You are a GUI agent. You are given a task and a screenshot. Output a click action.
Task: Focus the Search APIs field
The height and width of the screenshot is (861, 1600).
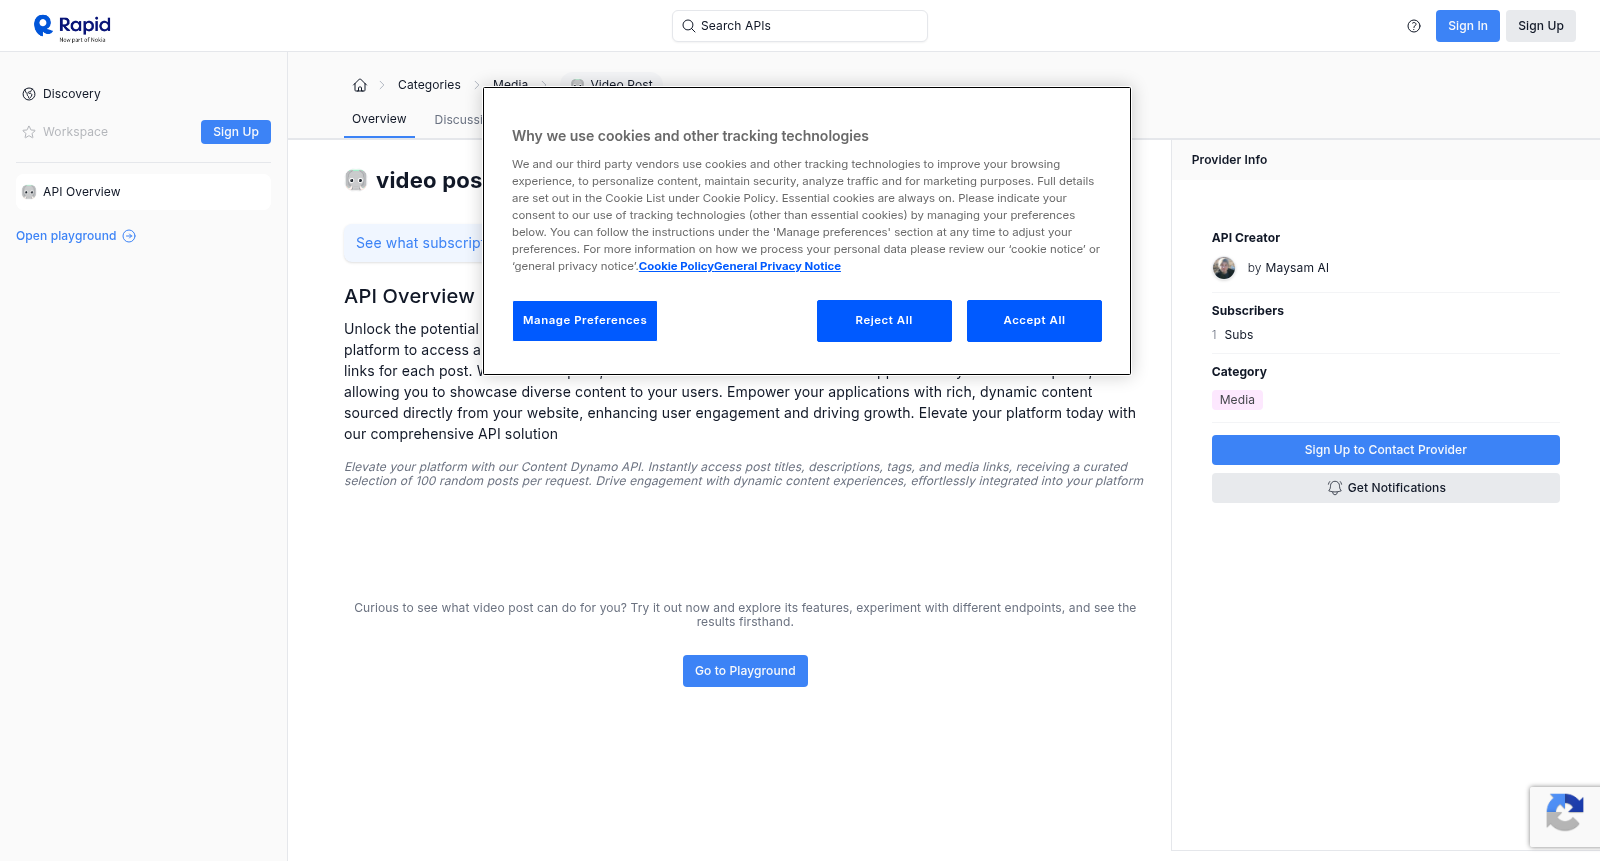tap(800, 26)
